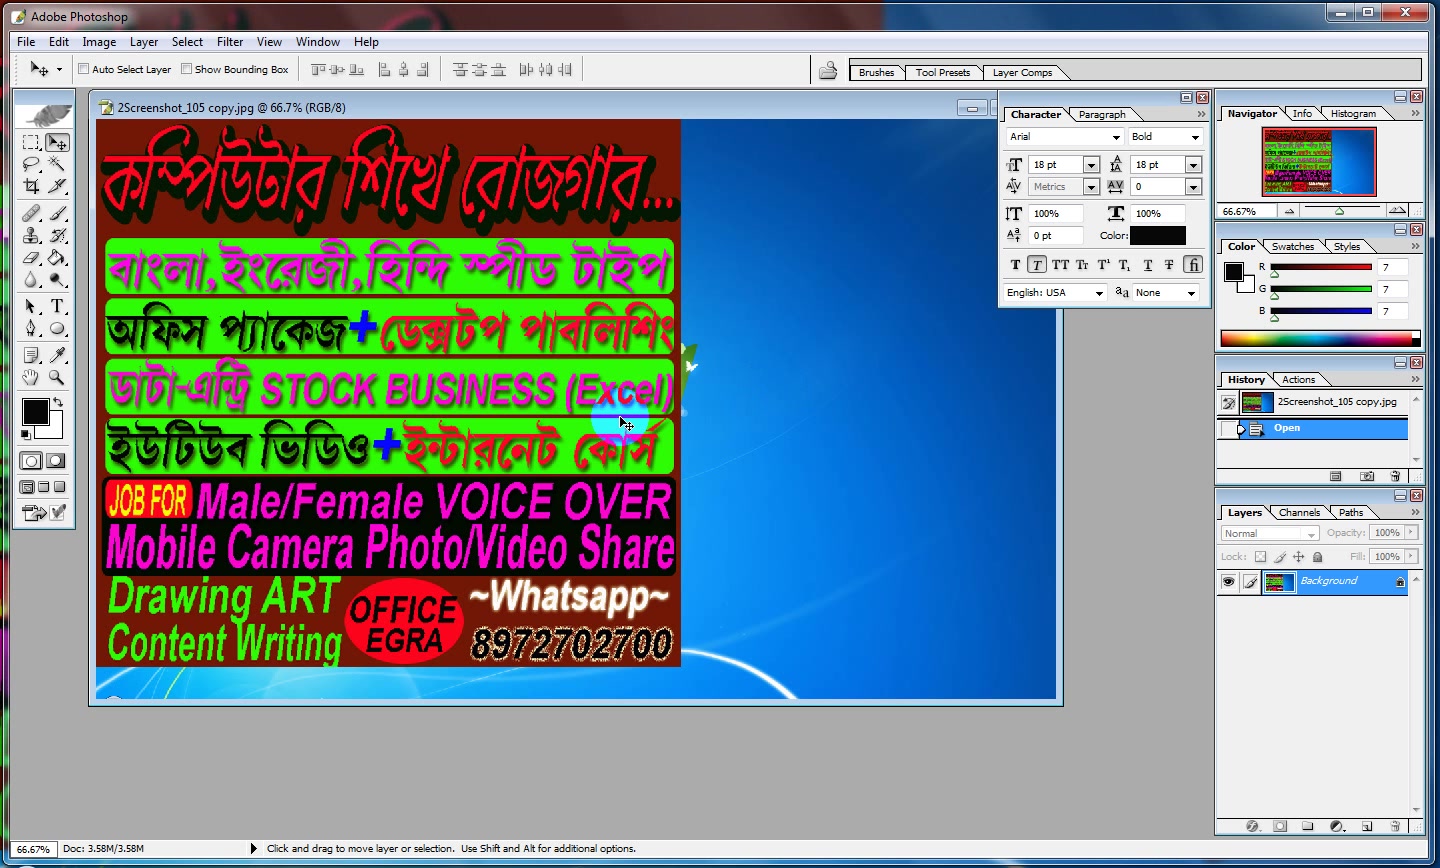Screen dimensions: 1440x868
Task: Enable Show Bounding Box checkbox
Action: (186, 69)
